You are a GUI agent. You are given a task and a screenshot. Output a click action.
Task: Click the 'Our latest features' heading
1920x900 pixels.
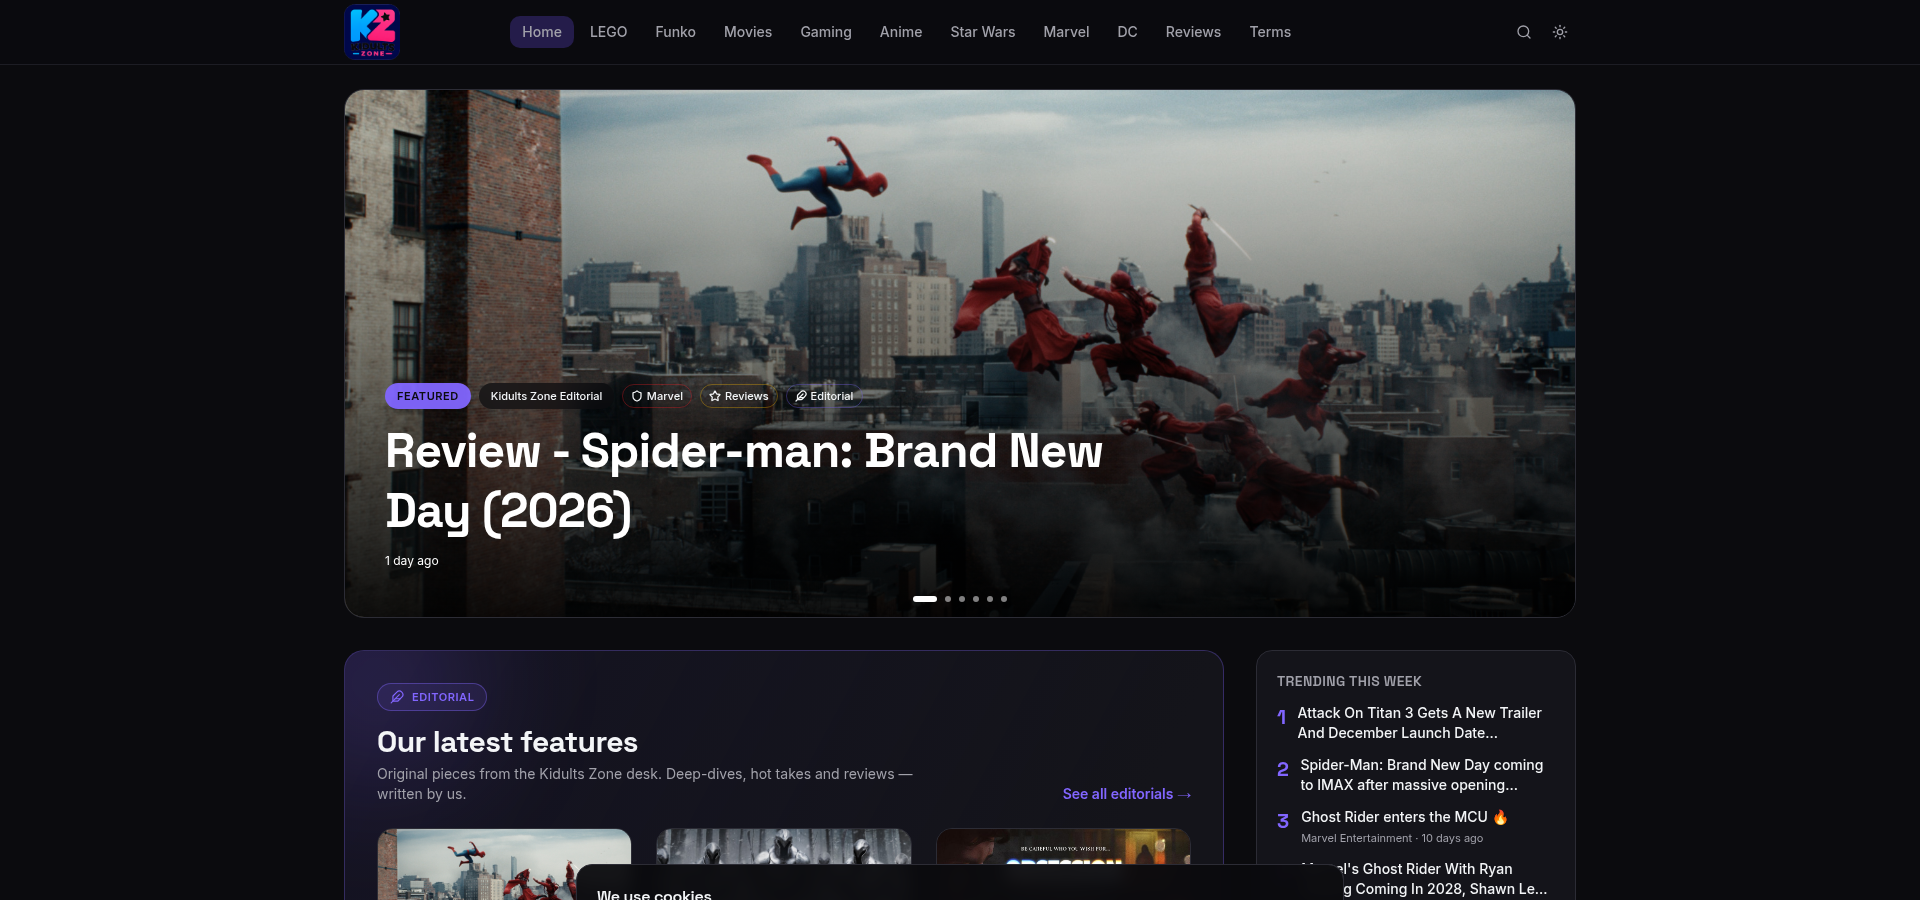pos(507,742)
